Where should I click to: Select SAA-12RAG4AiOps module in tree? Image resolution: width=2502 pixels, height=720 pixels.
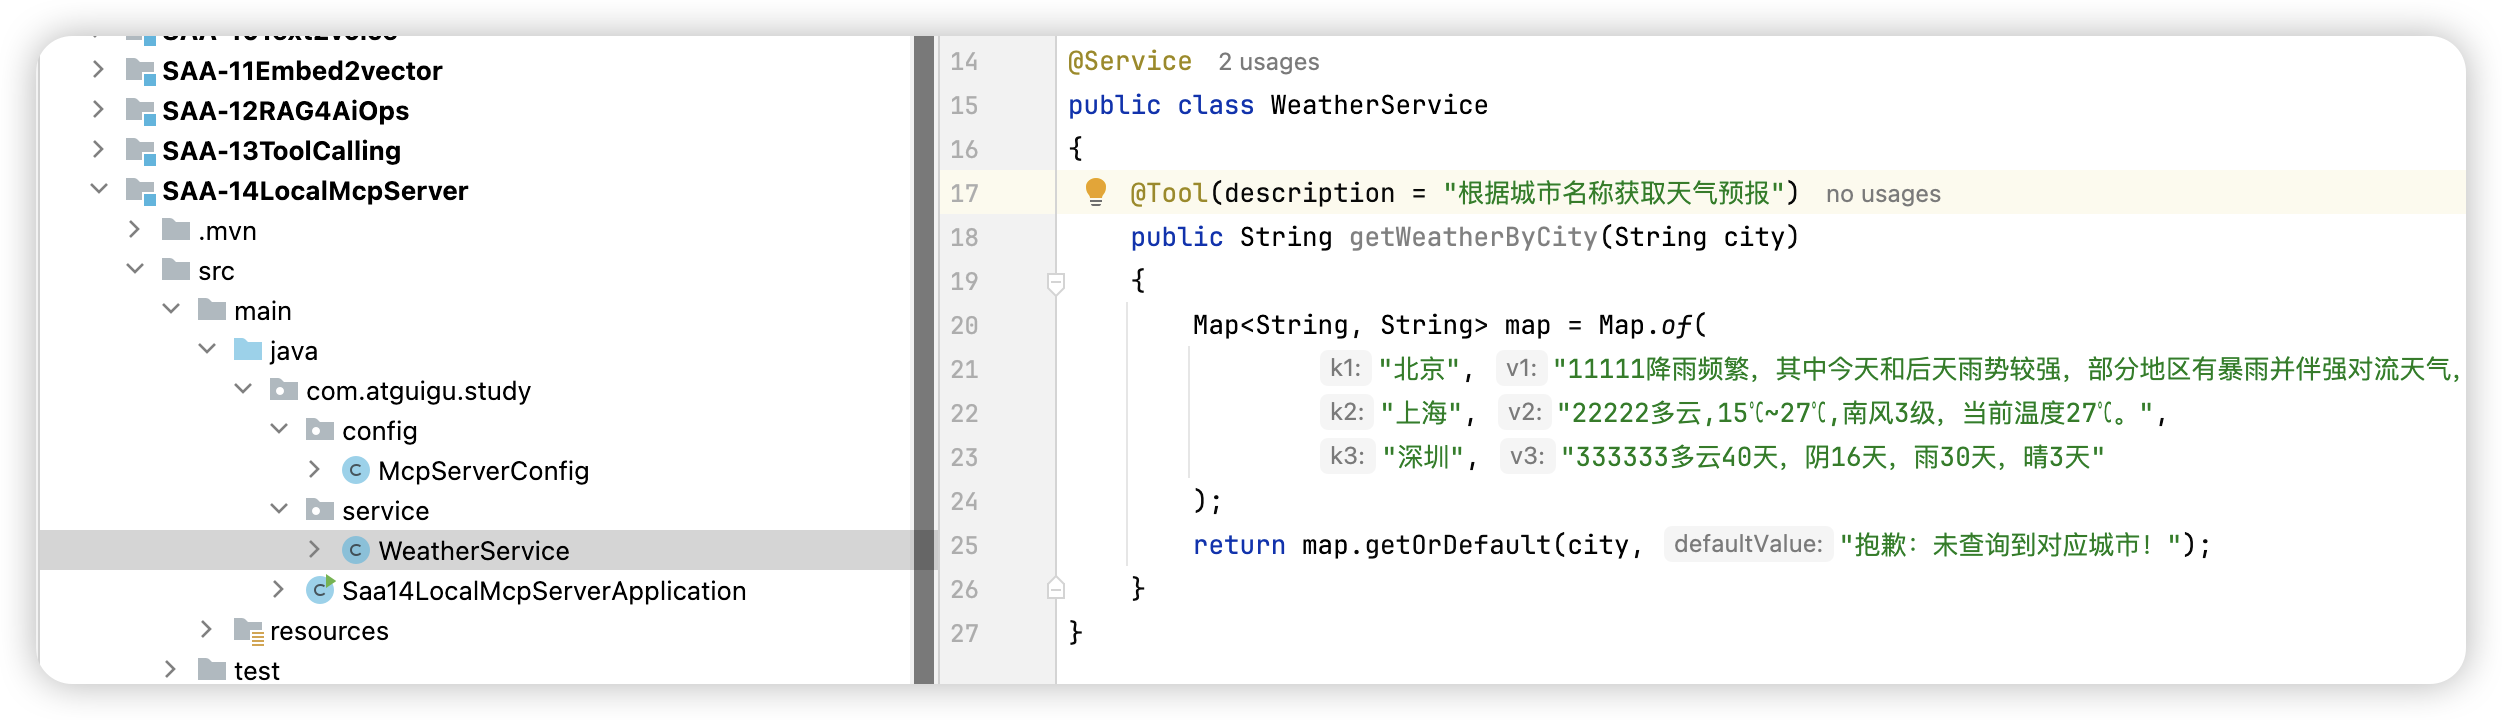[x=285, y=111]
